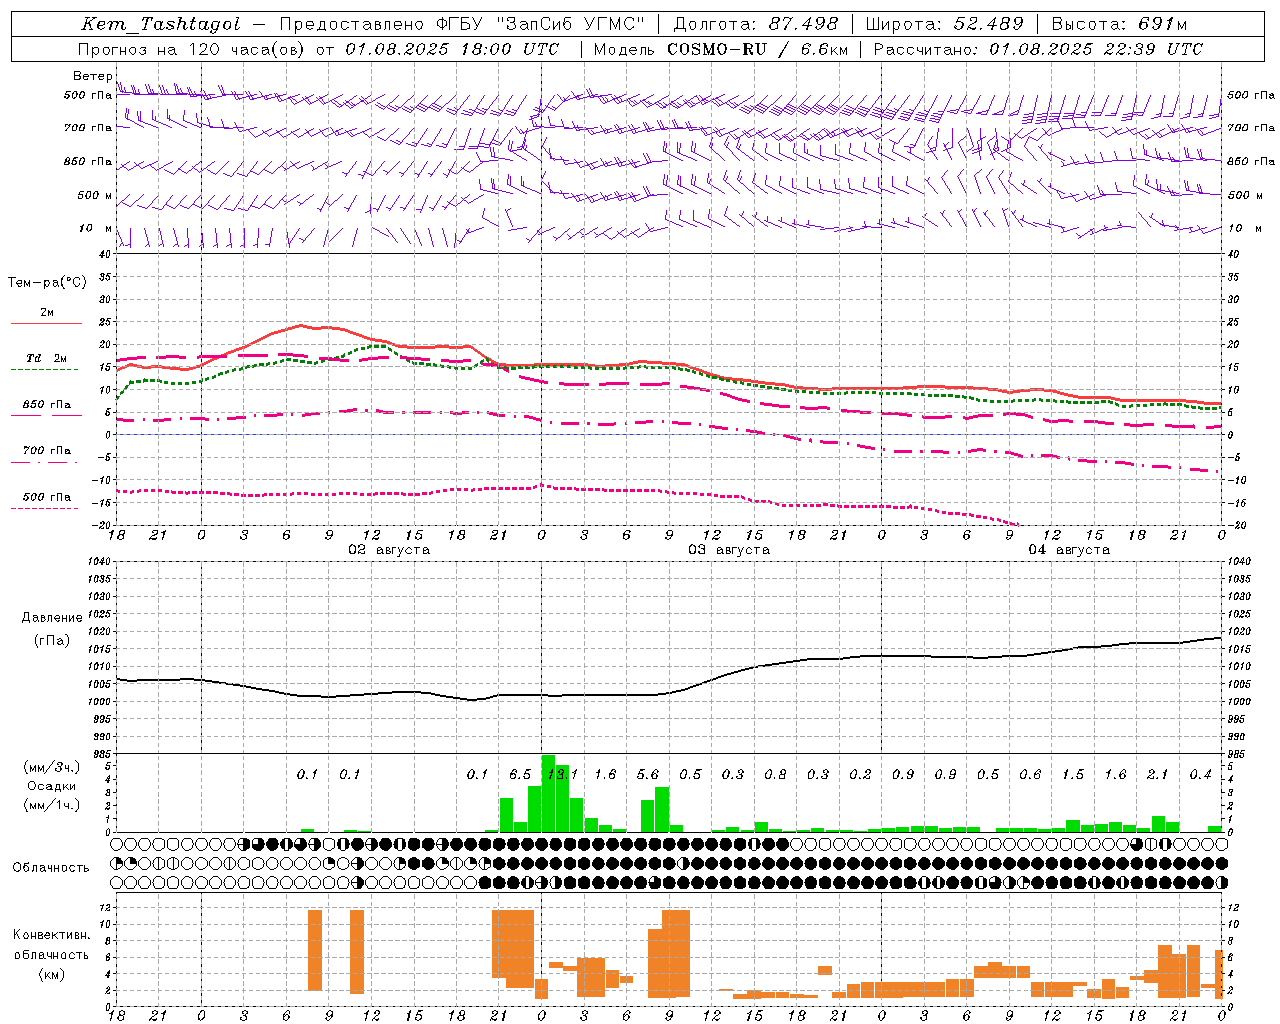Click the precipitation value 6.5

[x=520, y=774]
